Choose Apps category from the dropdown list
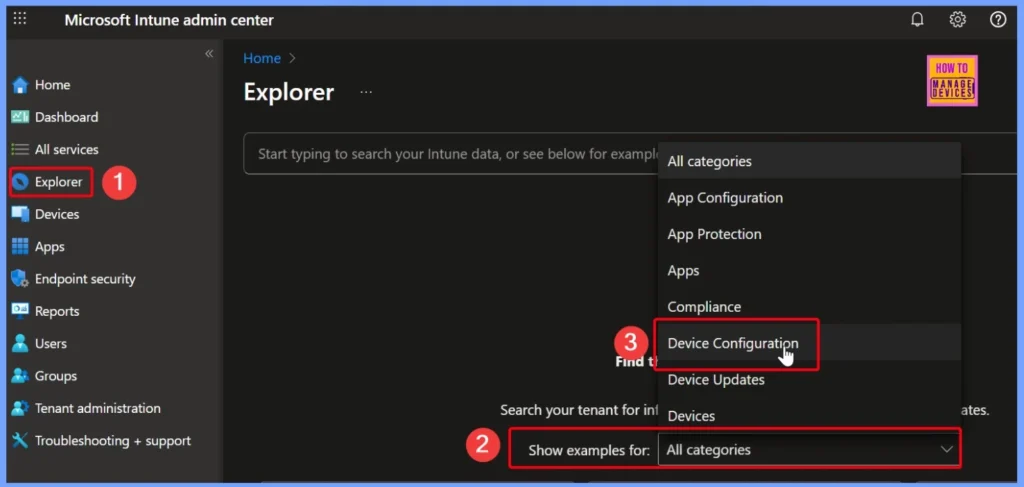The height and width of the screenshot is (487, 1024). point(809,270)
